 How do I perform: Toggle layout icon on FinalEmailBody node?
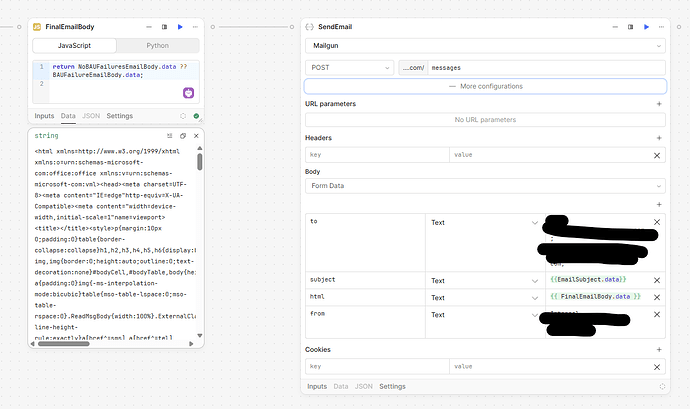click(165, 27)
